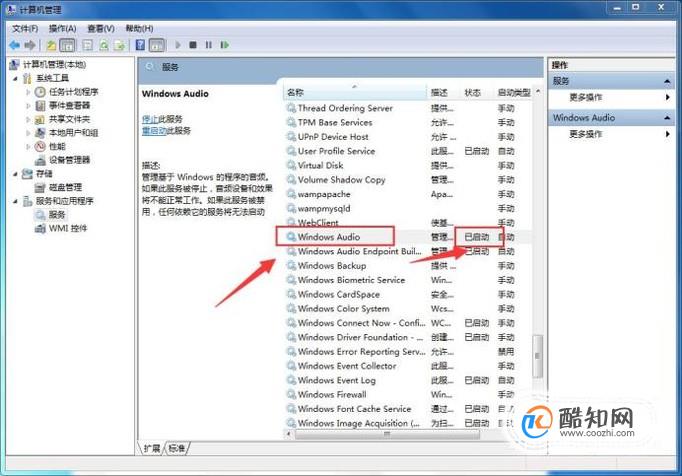Select WMI 控件 in the tree

(68, 228)
